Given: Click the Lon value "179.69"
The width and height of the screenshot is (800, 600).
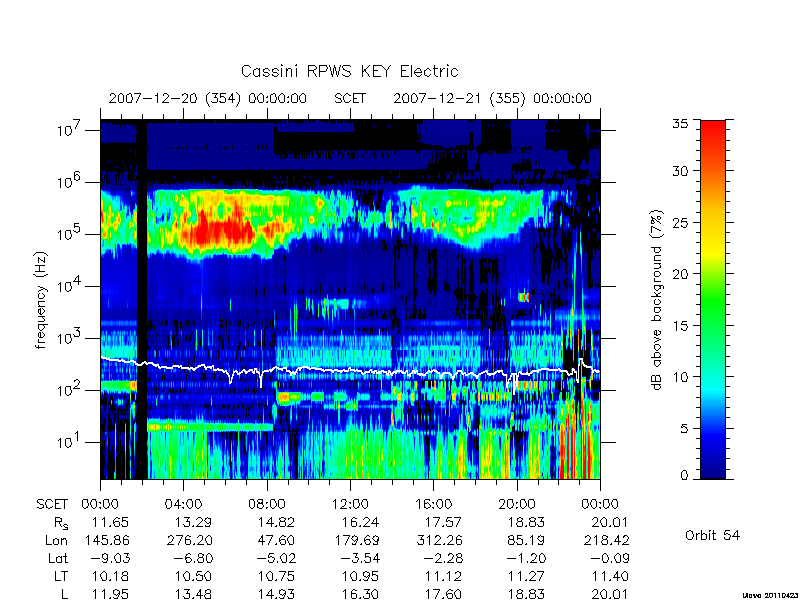Looking at the screenshot, I should pos(357,540).
